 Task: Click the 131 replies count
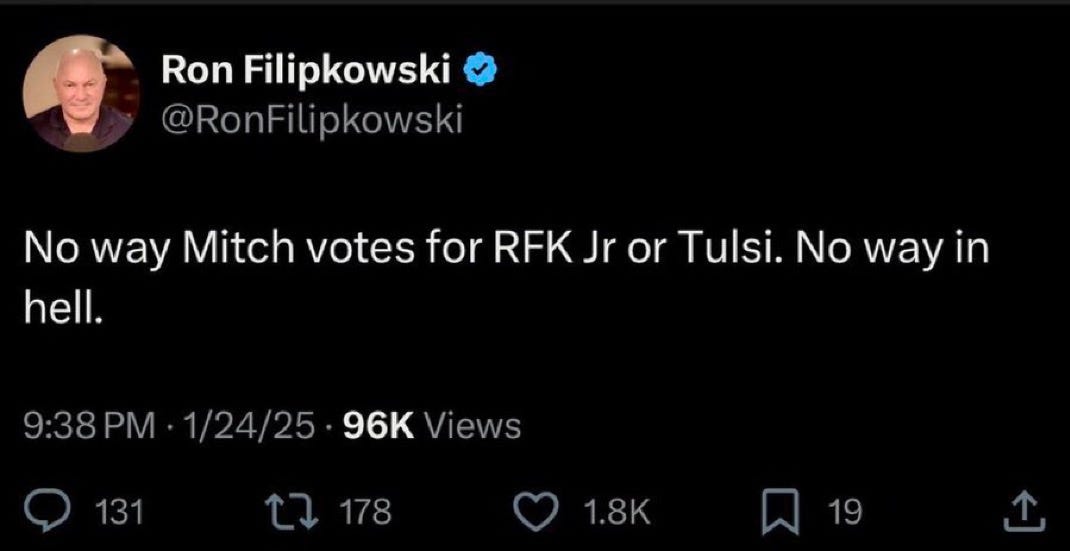pos(124,513)
